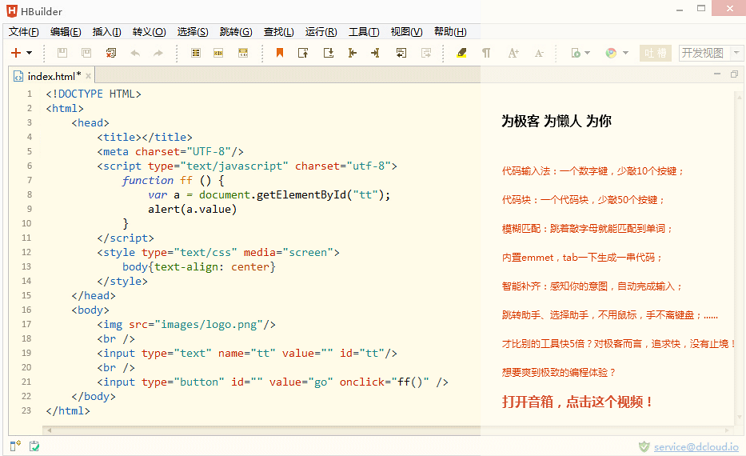Toggle the paragraph mark whitespace icon

(x=486, y=53)
